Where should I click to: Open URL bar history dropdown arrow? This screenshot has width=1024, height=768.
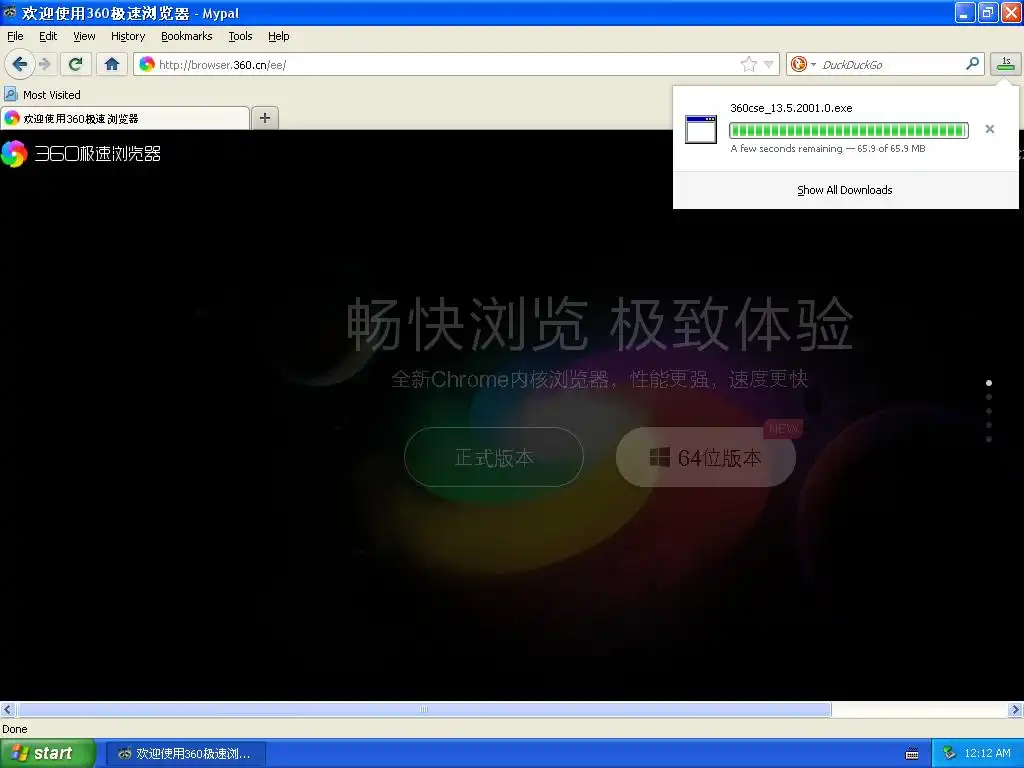pos(769,64)
